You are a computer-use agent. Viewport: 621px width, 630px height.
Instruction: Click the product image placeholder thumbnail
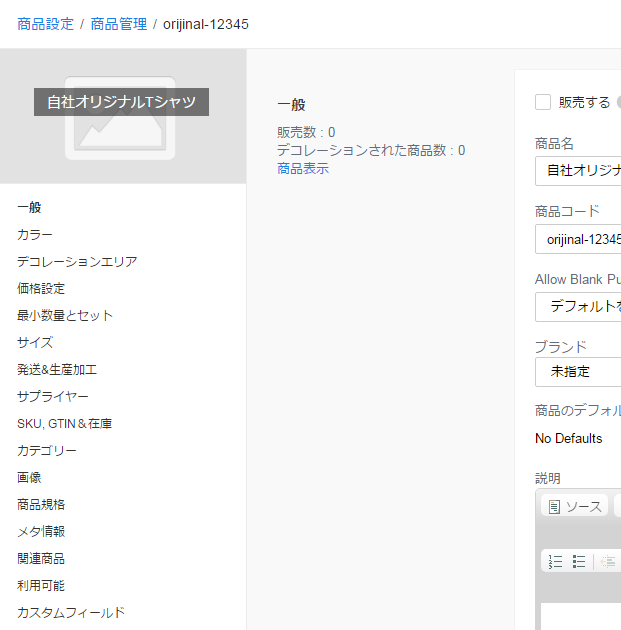[x=121, y=118]
